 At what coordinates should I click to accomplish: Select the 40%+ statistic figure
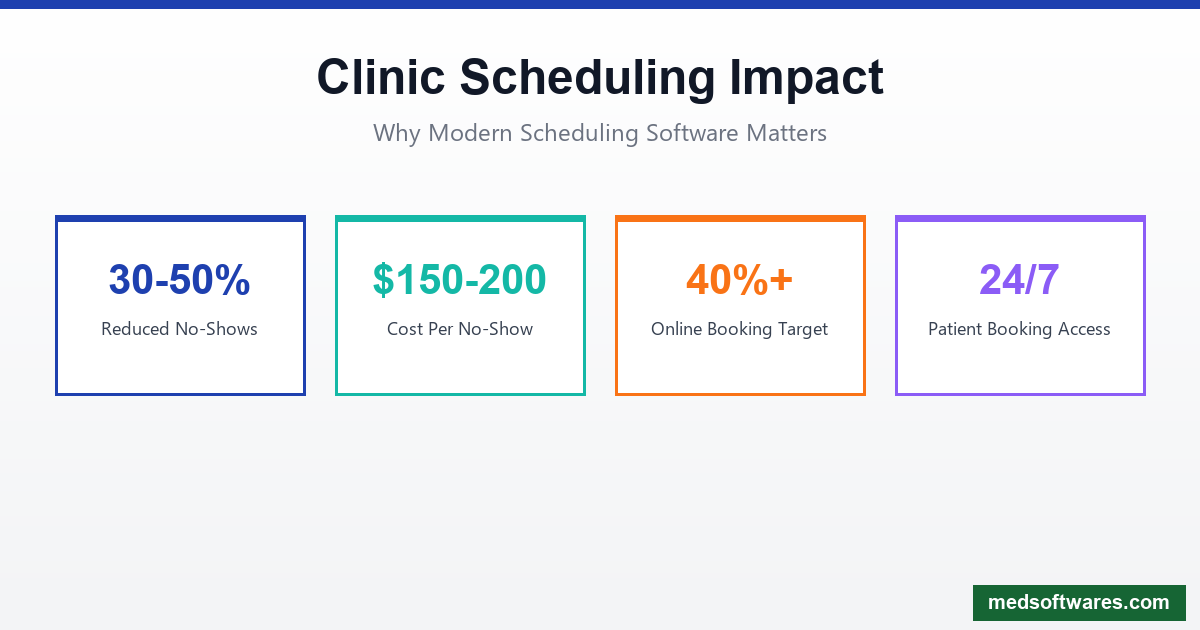740,280
